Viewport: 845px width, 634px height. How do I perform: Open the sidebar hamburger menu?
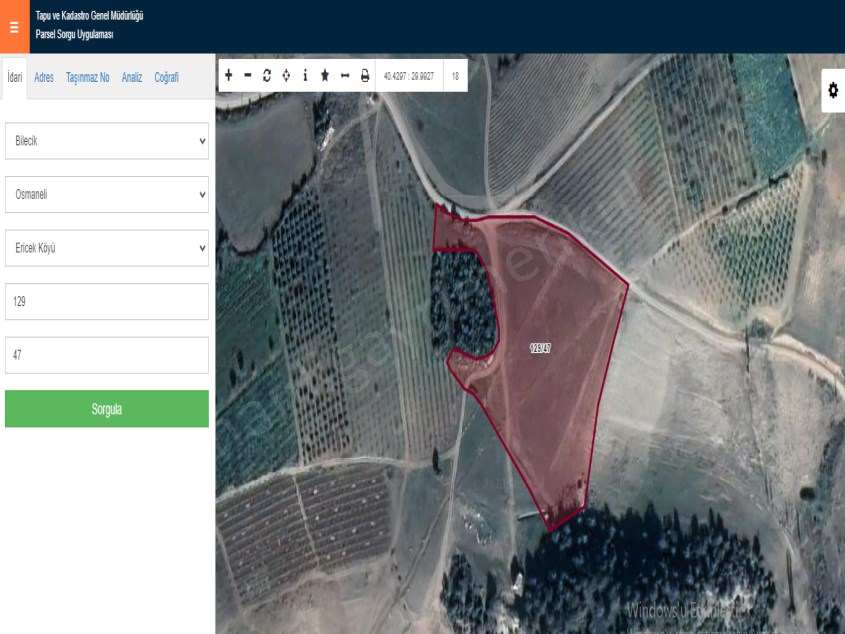coord(13,29)
